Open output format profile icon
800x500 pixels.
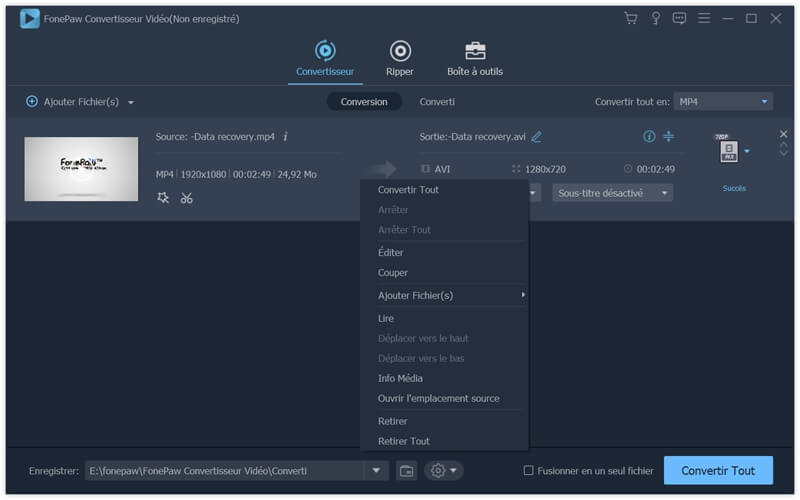click(x=729, y=151)
